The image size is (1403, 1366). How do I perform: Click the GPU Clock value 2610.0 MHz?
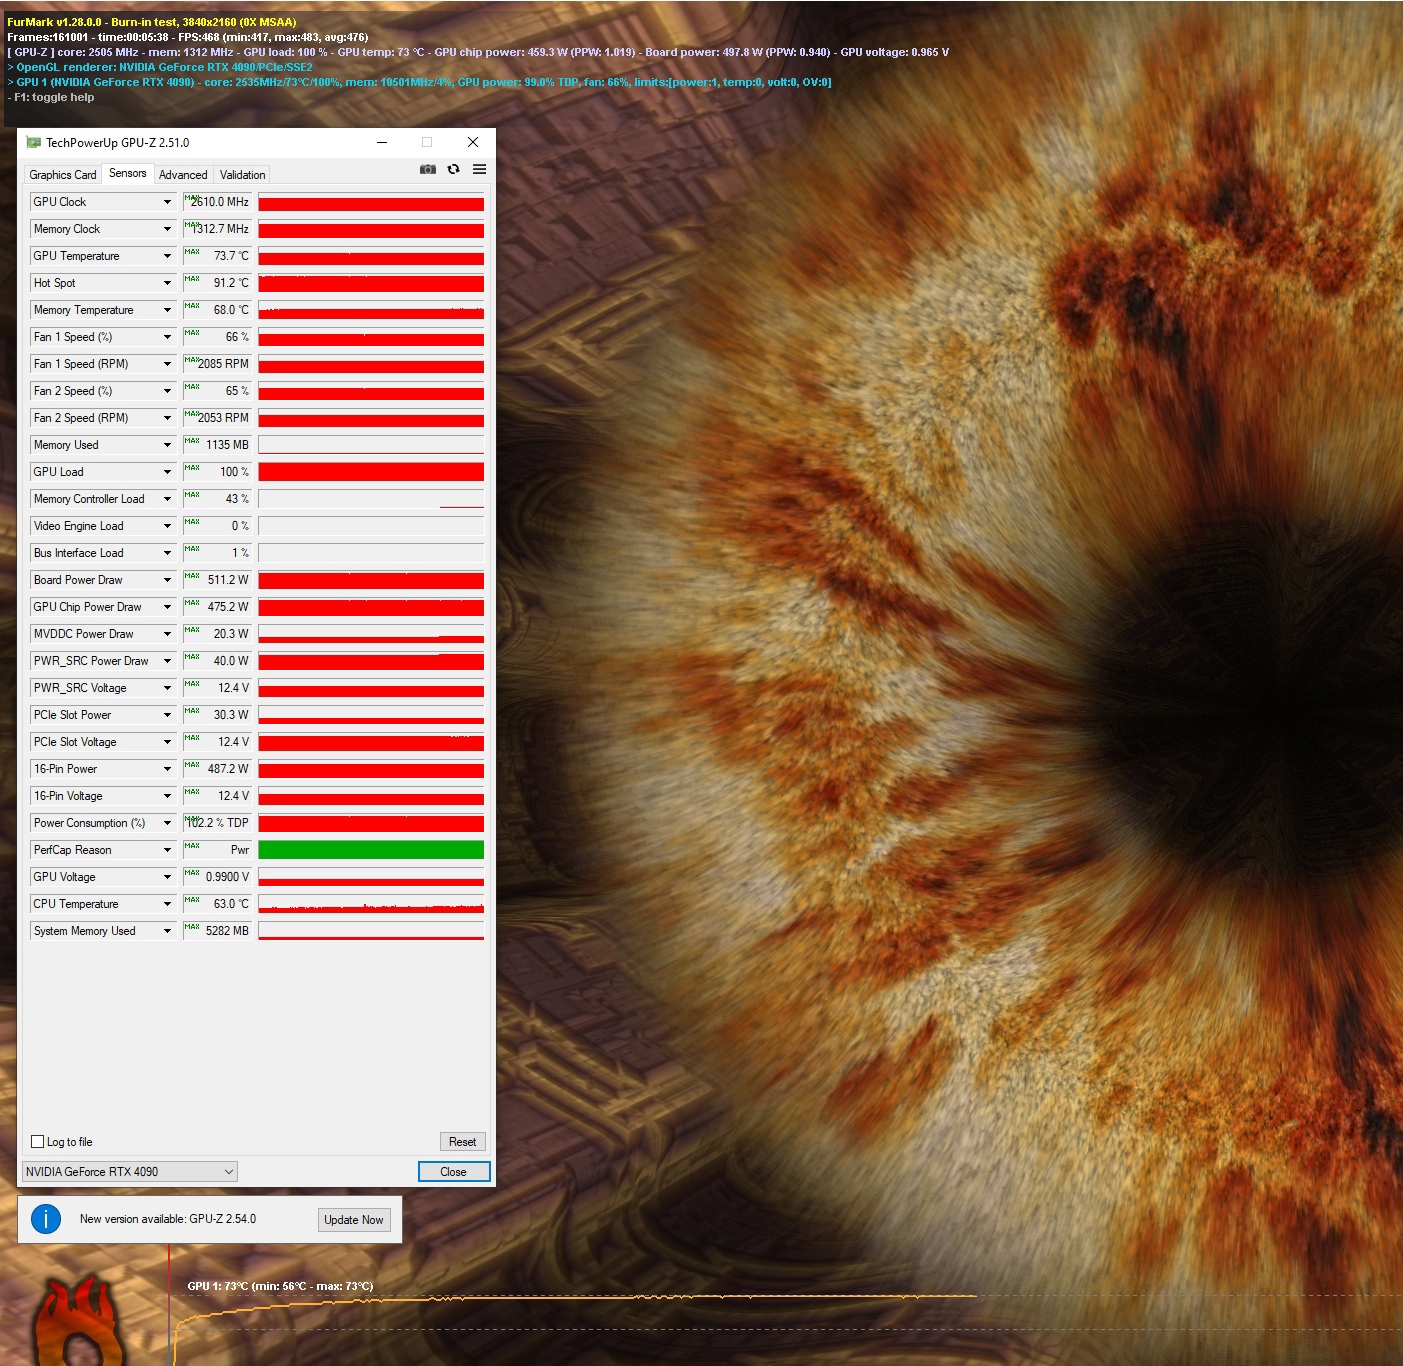(220, 202)
